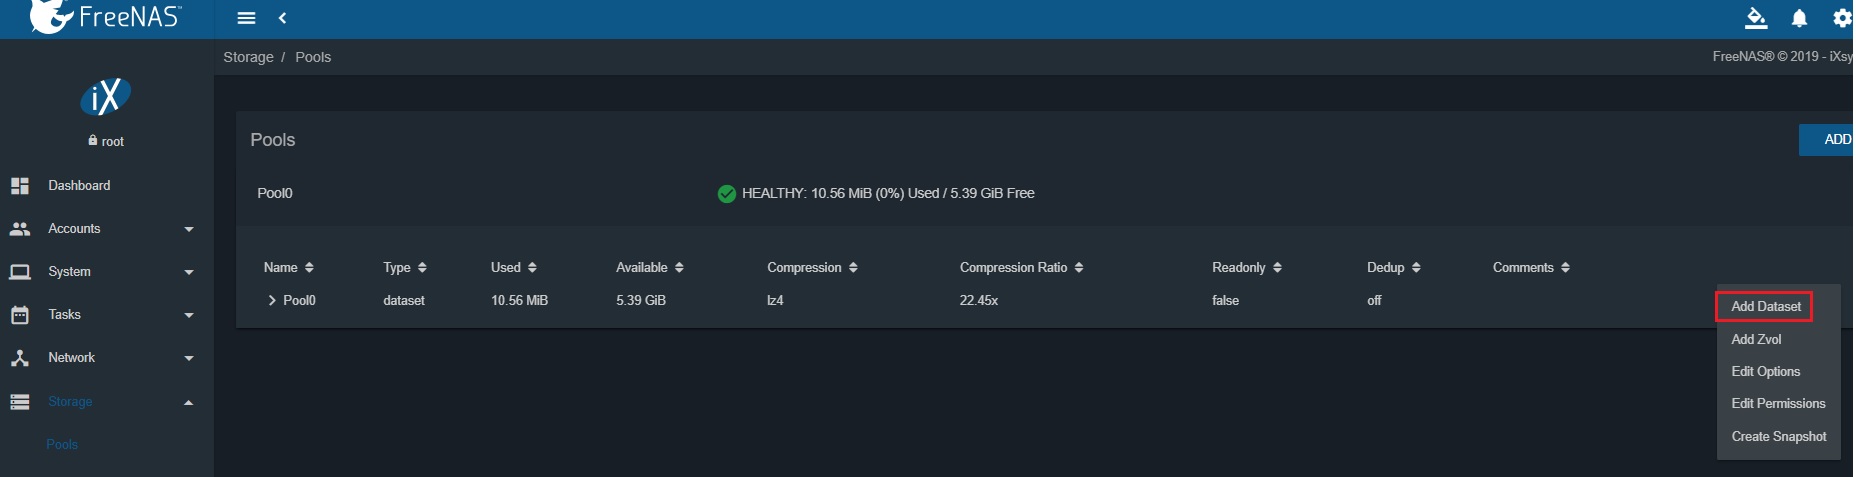
Task: Click the iX logo avatar
Action: point(106,97)
